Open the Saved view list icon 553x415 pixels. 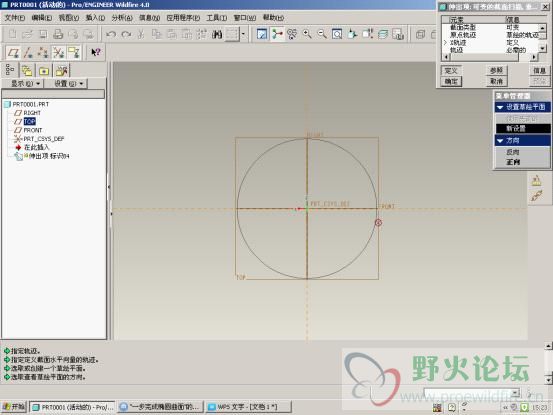[367, 34]
